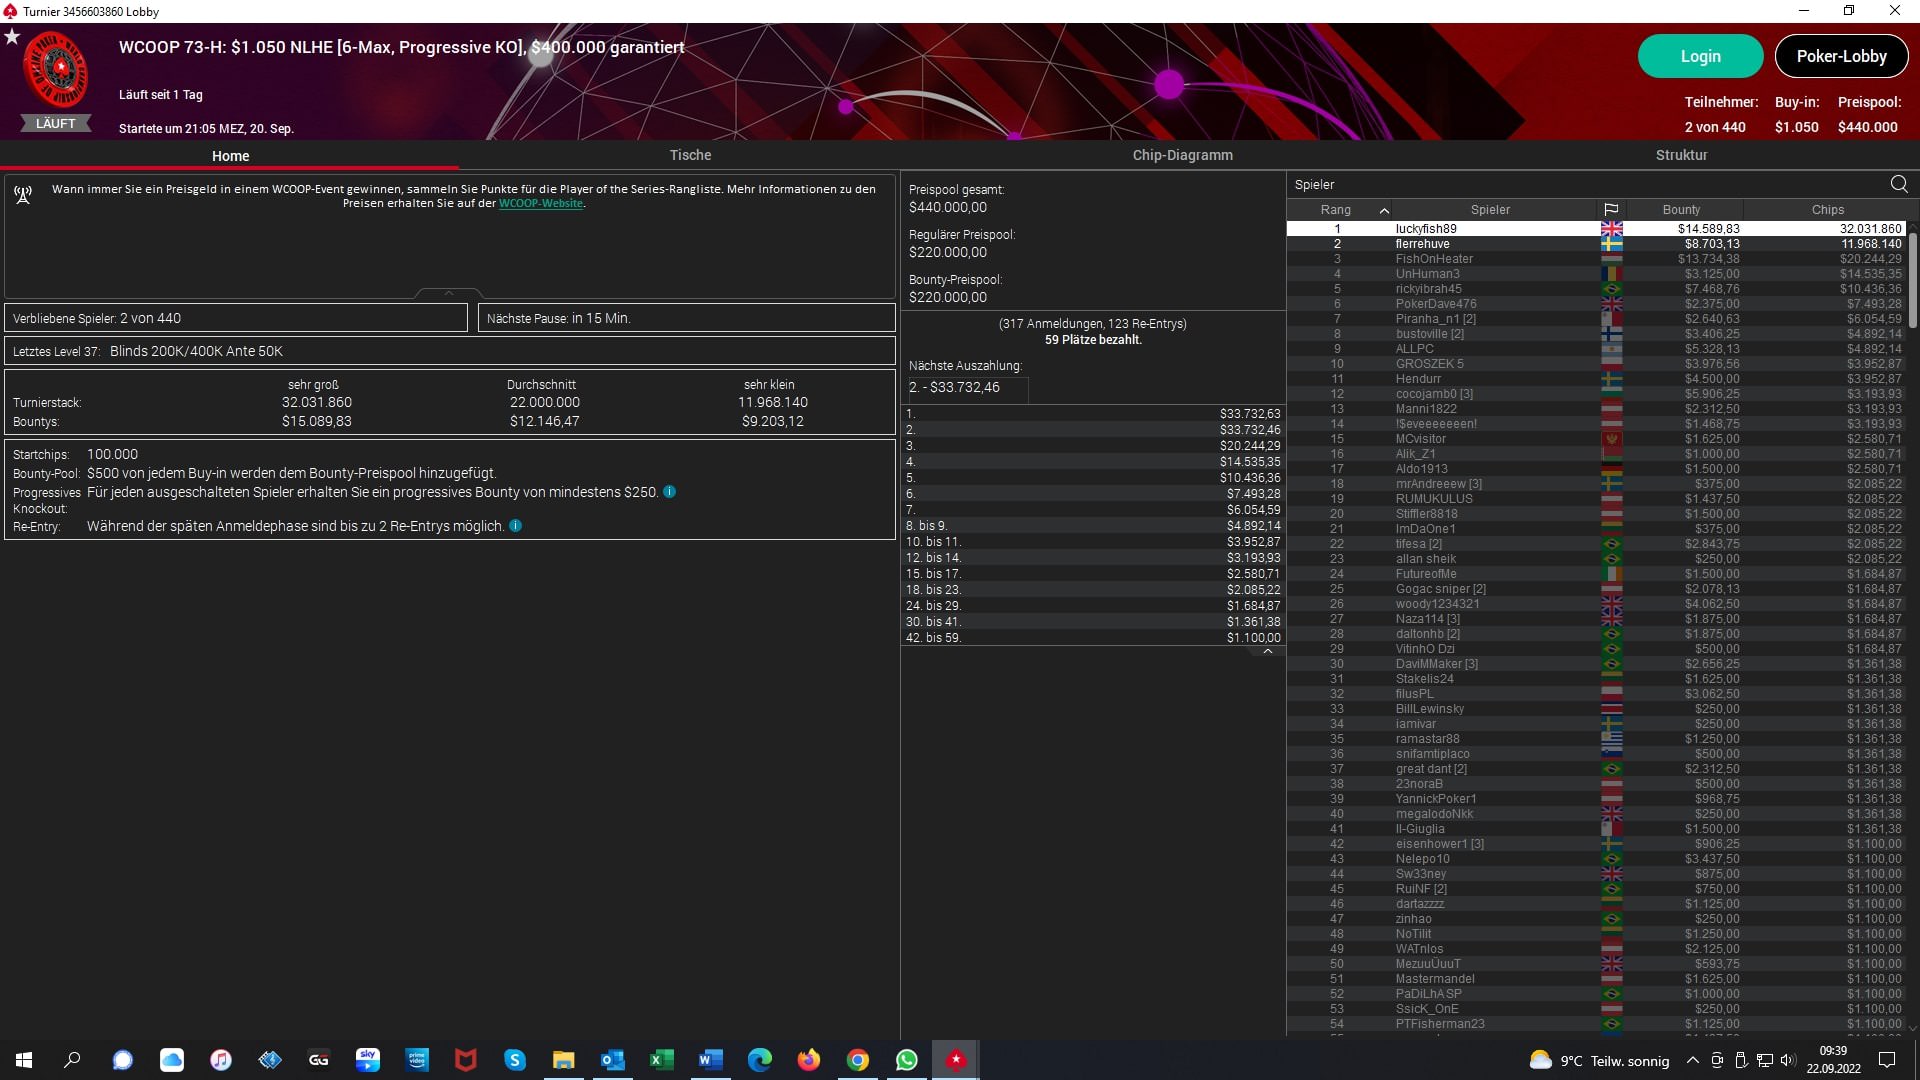Screen dimensions: 1920x1080
Task: Select player FishOnHeater in the list
Action: click(1596, 259)
